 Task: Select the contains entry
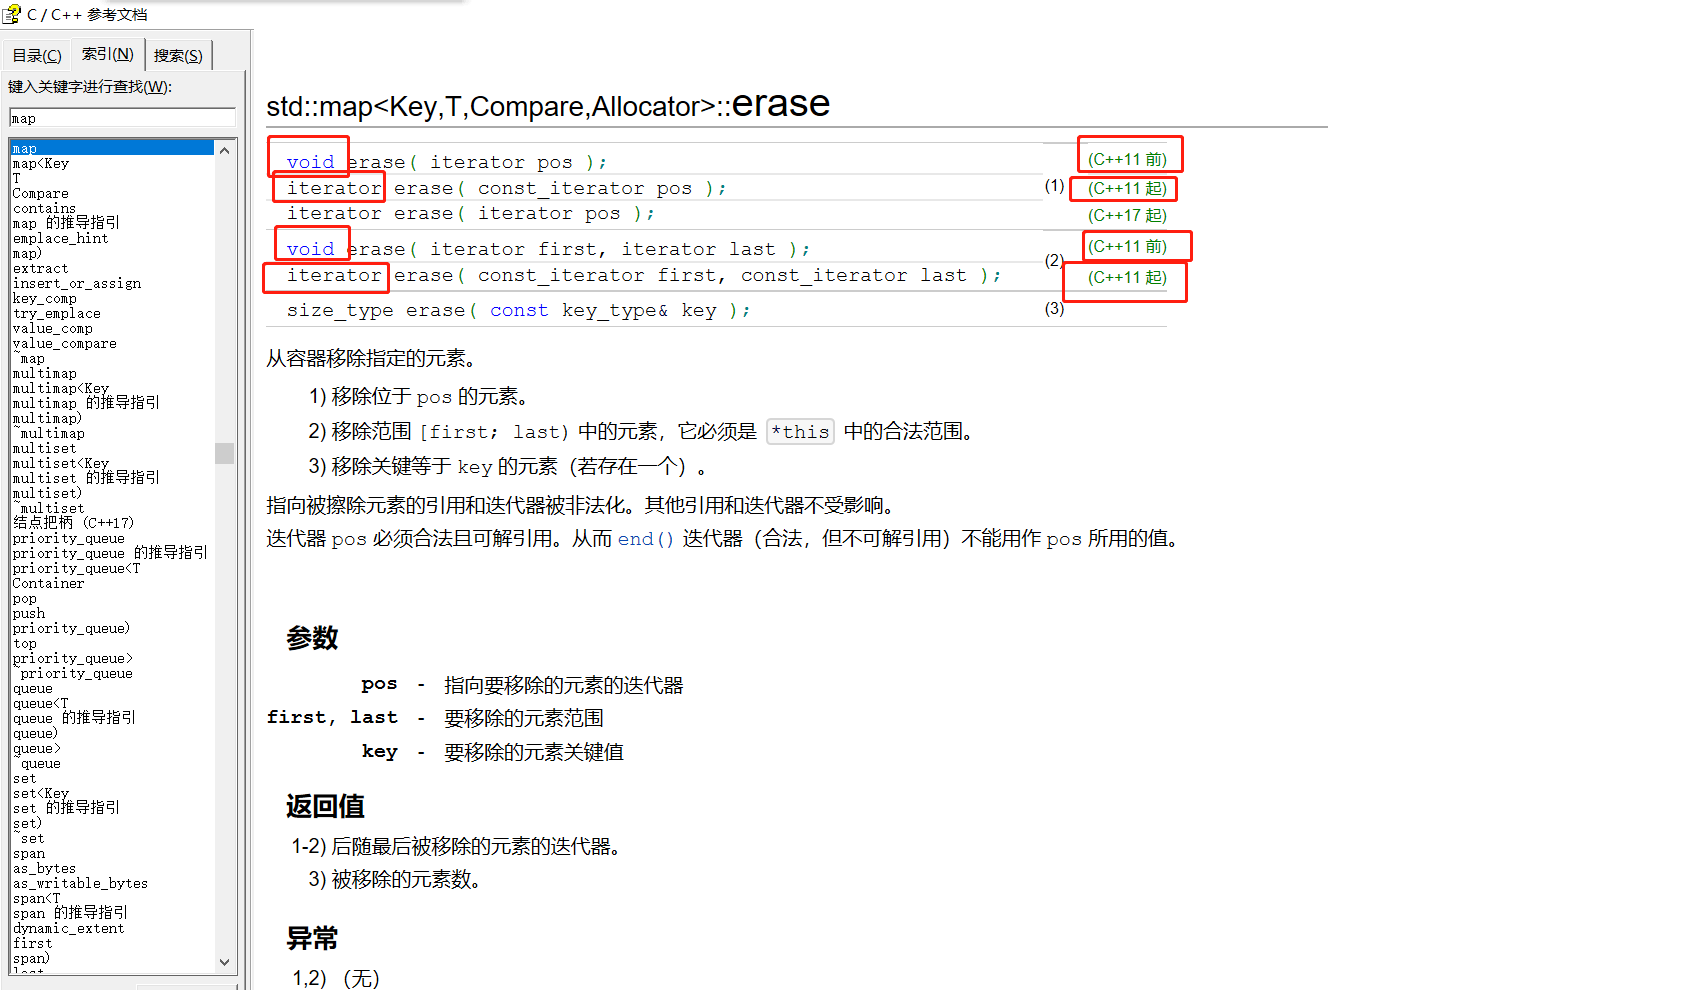click(44, 208)
